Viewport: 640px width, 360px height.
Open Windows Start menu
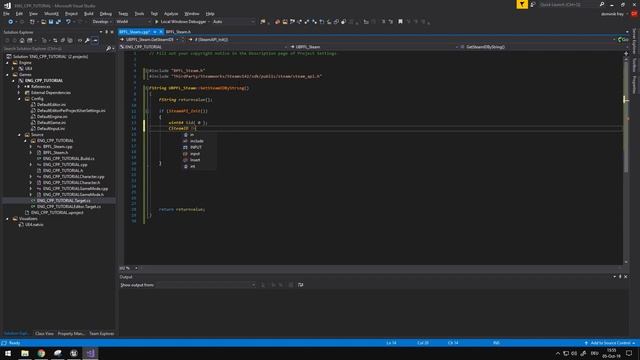click(x=8, y=353)
